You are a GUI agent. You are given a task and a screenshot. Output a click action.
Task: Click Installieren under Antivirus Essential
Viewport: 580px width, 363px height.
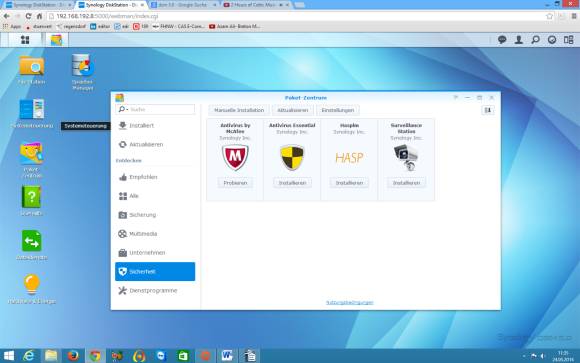click(292, 183)
